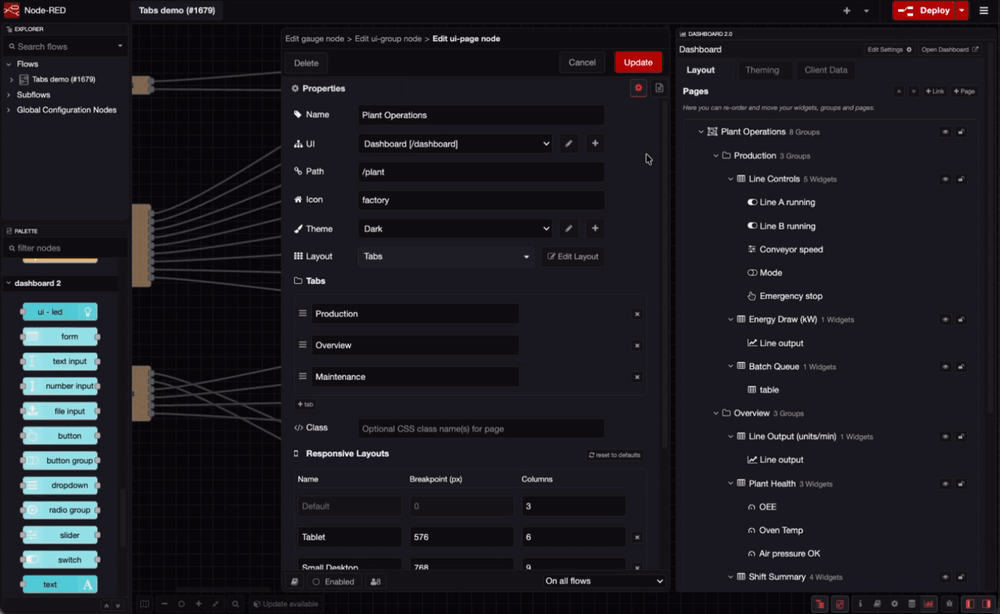Open the Layout Tabs dropdown
The width and height of the screenshot is (1000, 614).
446,256
